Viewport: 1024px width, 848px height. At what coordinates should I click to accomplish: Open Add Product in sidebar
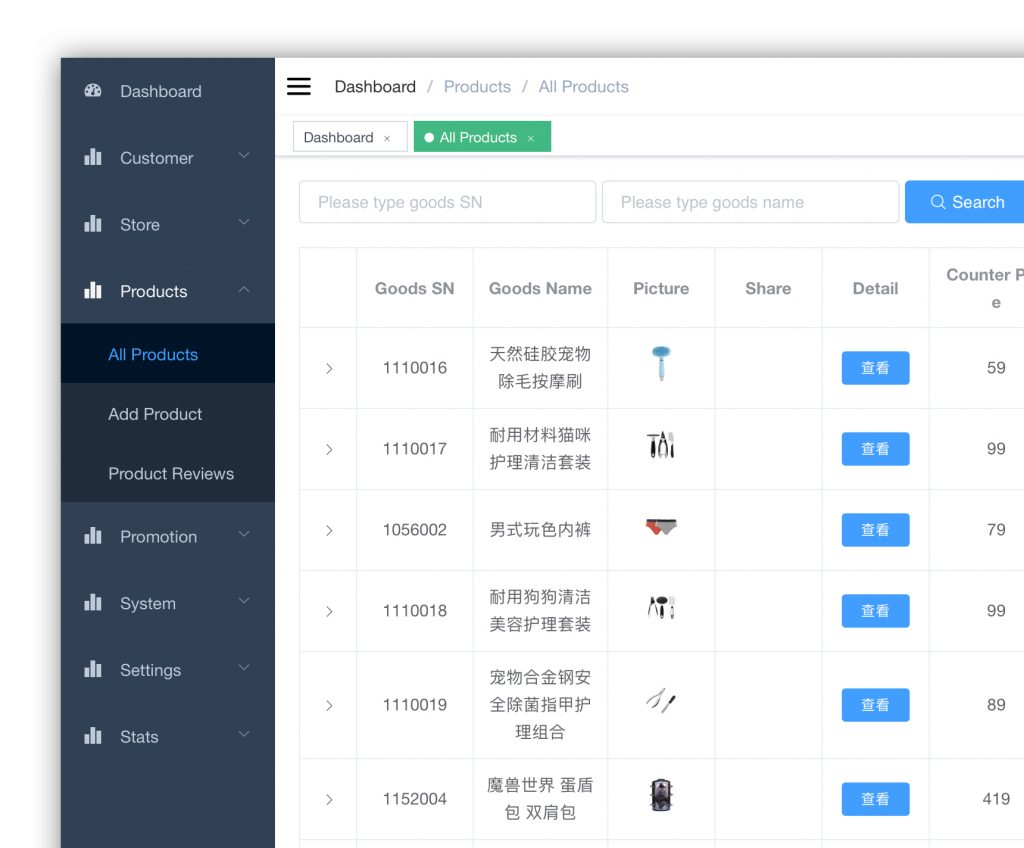click(x=168, y=414)
